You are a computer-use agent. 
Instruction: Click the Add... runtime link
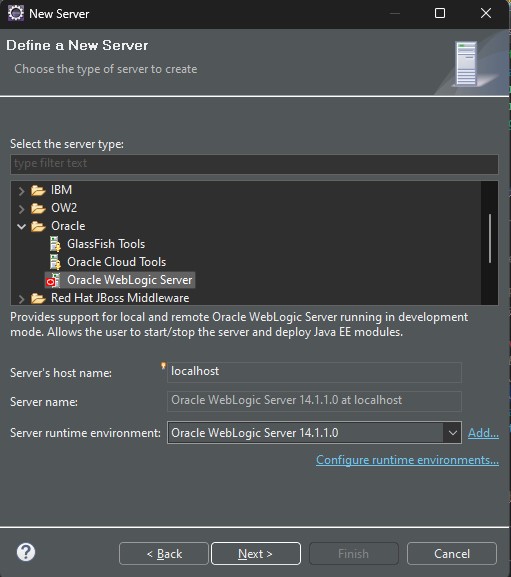483,433
